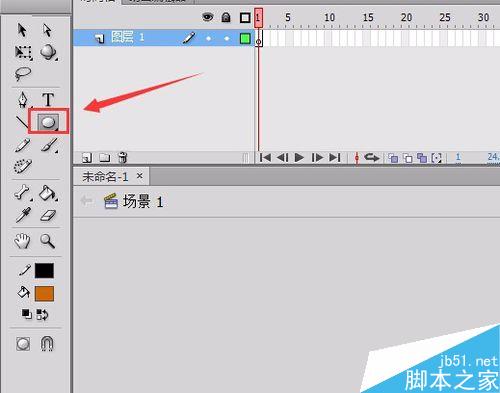Select the Free Transform tool
Viewport: 500px width, 393px height.
23,52
